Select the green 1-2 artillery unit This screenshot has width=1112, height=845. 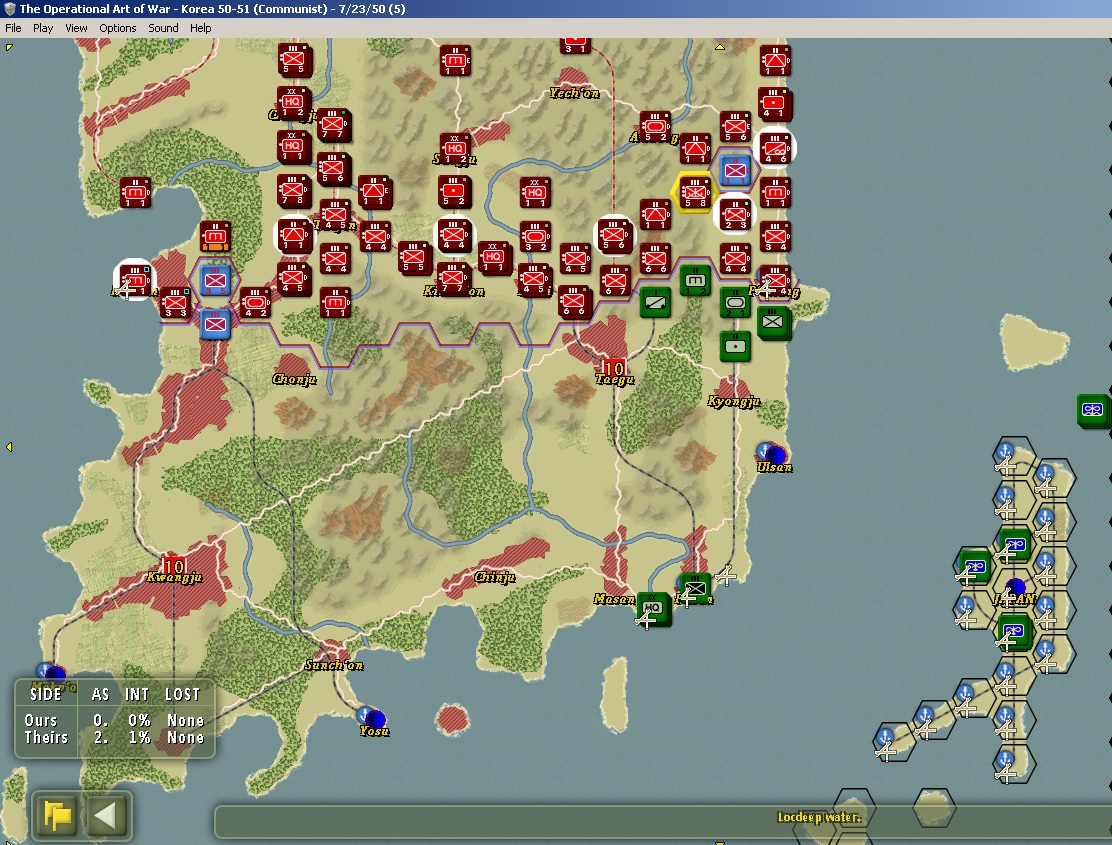695,281
